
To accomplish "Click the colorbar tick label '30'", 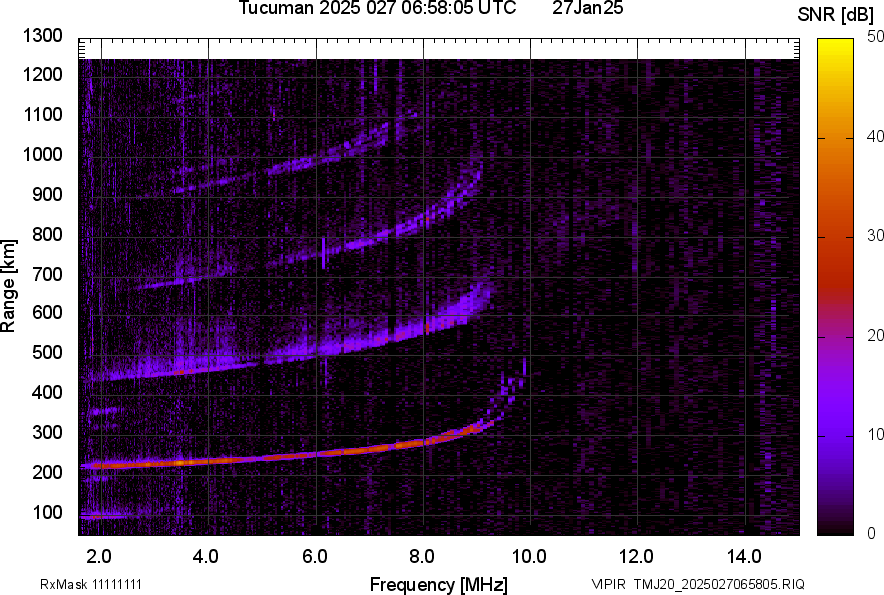I will pos(874,235).
